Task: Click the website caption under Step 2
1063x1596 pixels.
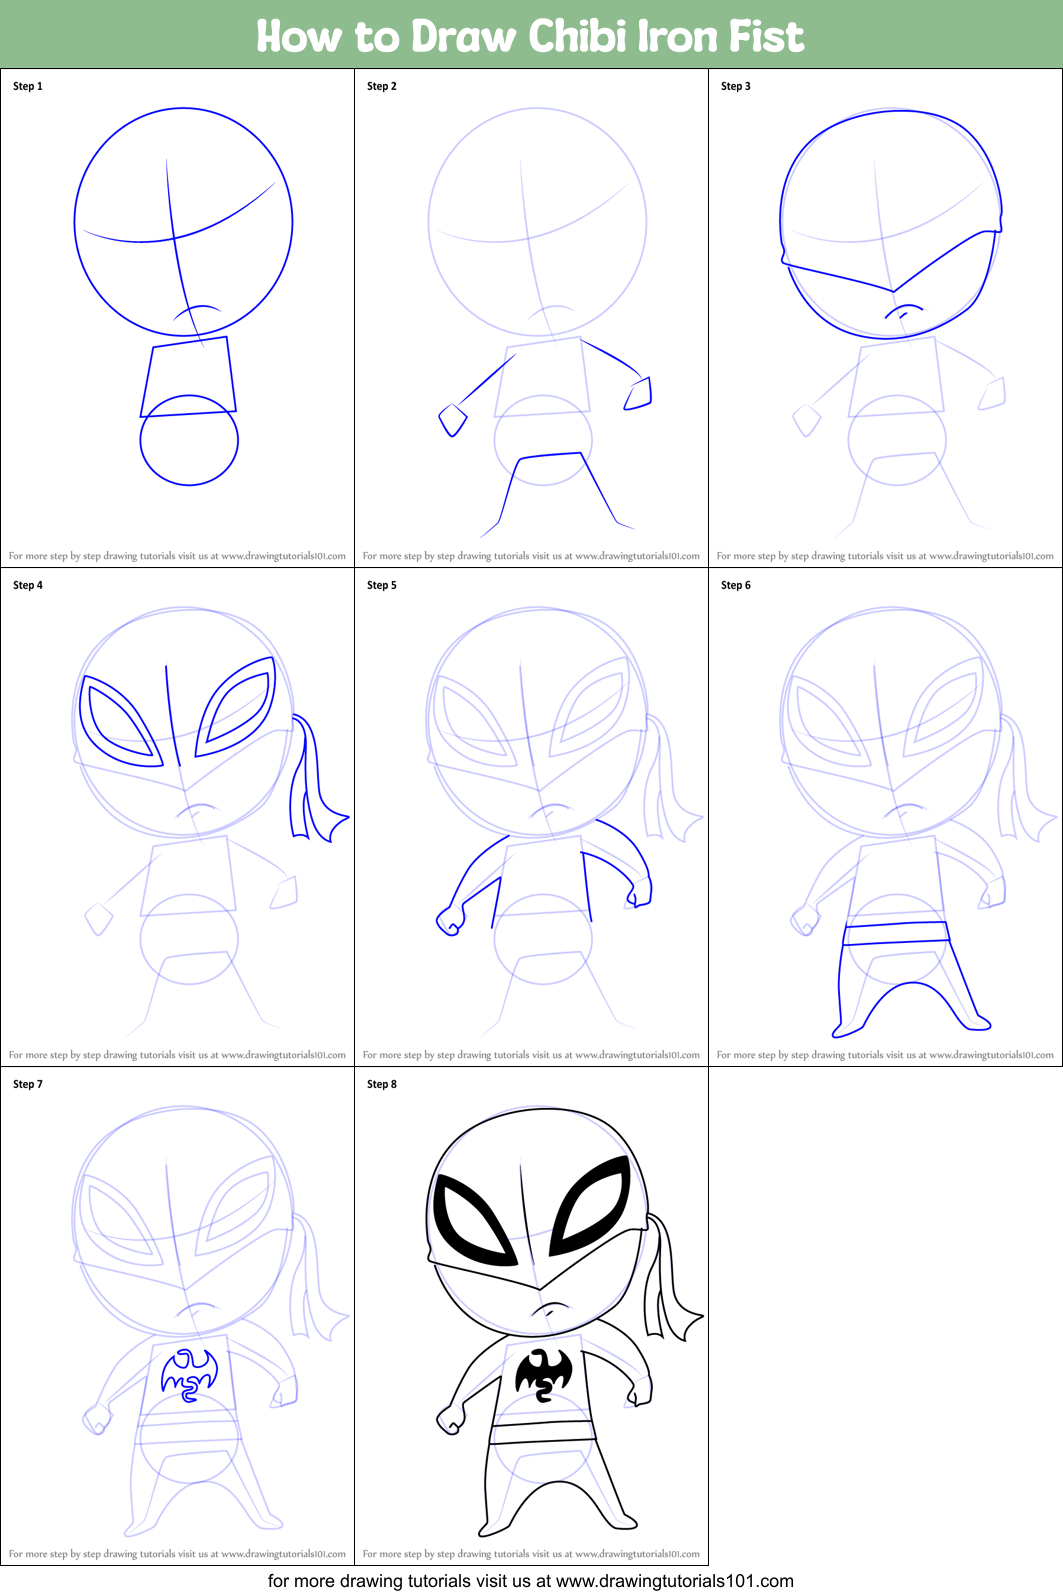Action: click(531, 556)
